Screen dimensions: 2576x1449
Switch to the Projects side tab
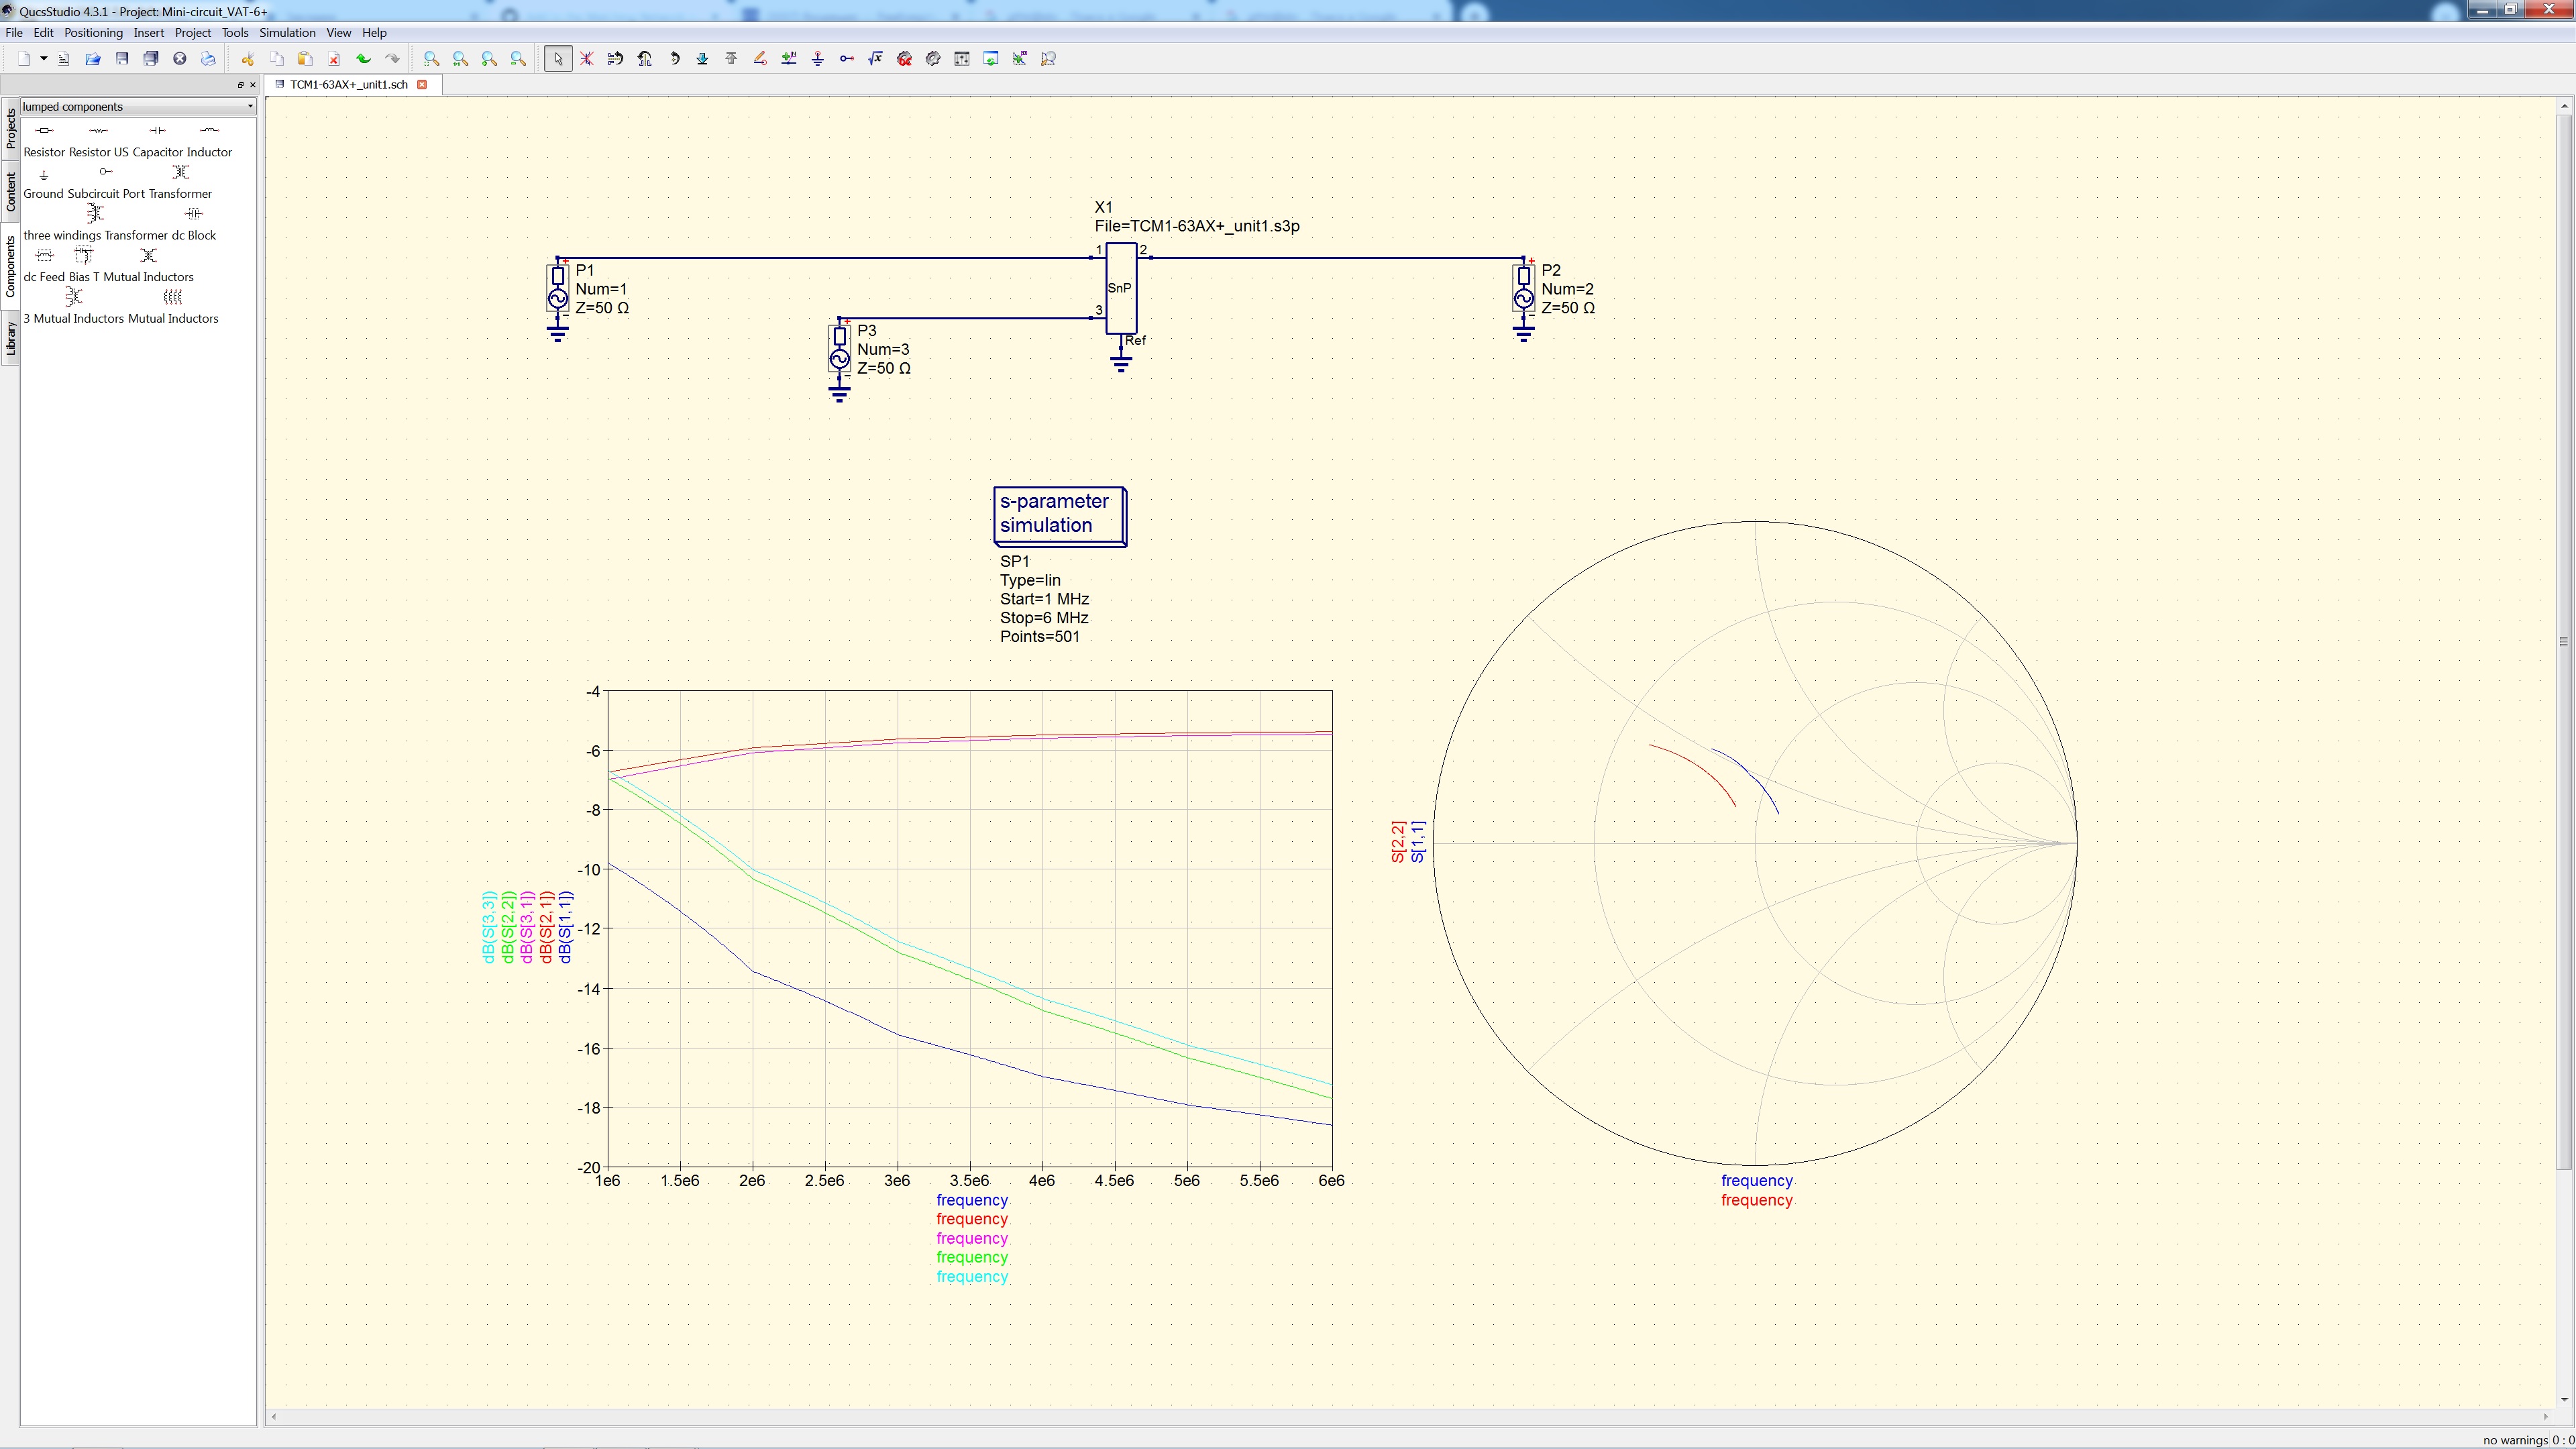pyautogui.click(x=10, y=128)
